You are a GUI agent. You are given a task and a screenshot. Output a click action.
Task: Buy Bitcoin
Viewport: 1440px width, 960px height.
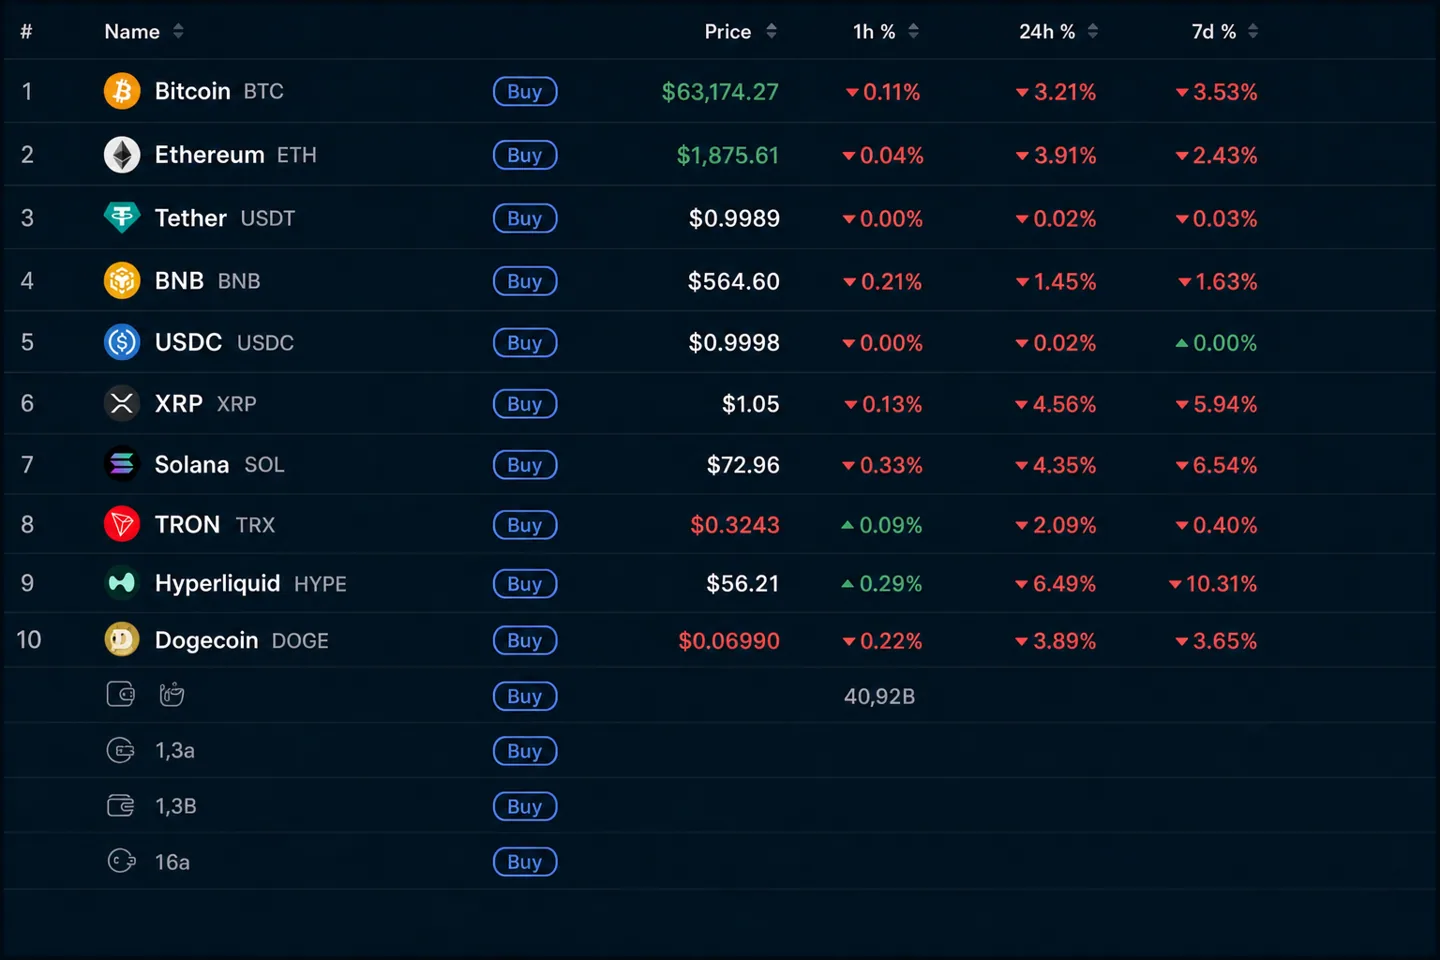pos(525,91)
